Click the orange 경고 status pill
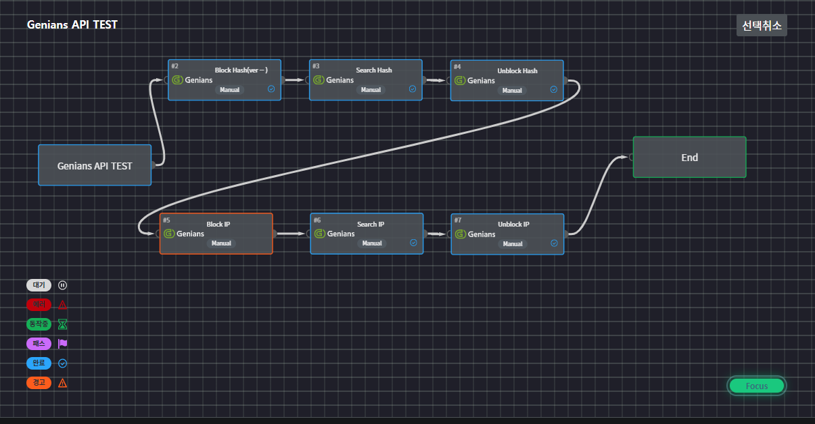Viewport: 815px width, 424px height. point(38,383)
